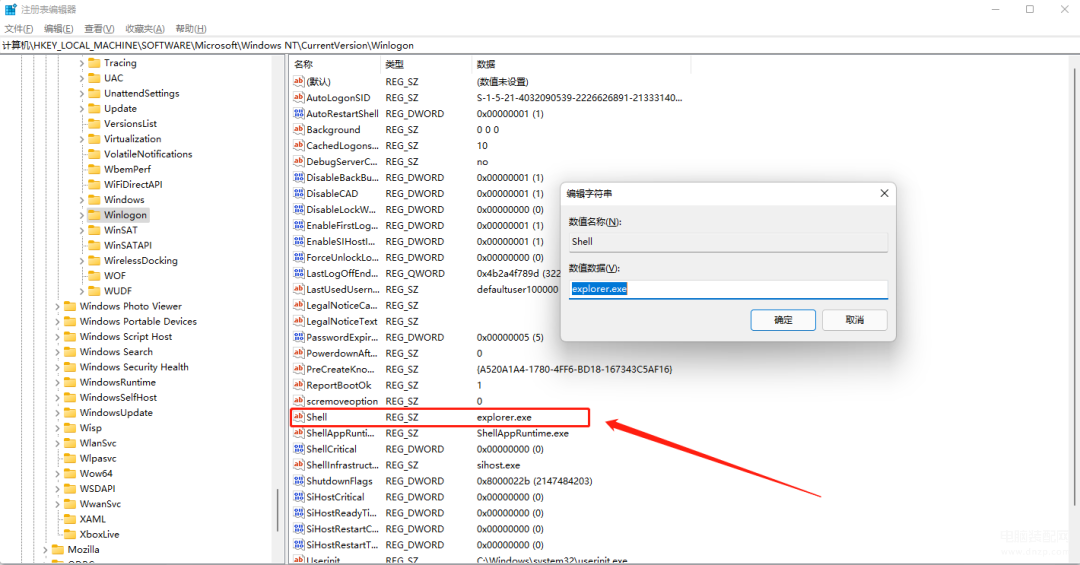Click the 数值数据 input field
The width and height of the screenshot is (1080, 565).
(x=728, y=289)
